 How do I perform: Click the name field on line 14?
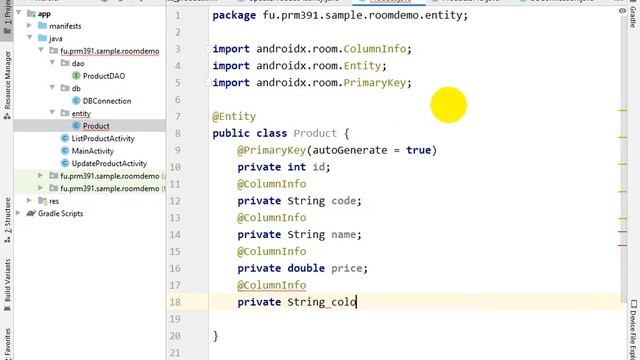pos(343,235)
